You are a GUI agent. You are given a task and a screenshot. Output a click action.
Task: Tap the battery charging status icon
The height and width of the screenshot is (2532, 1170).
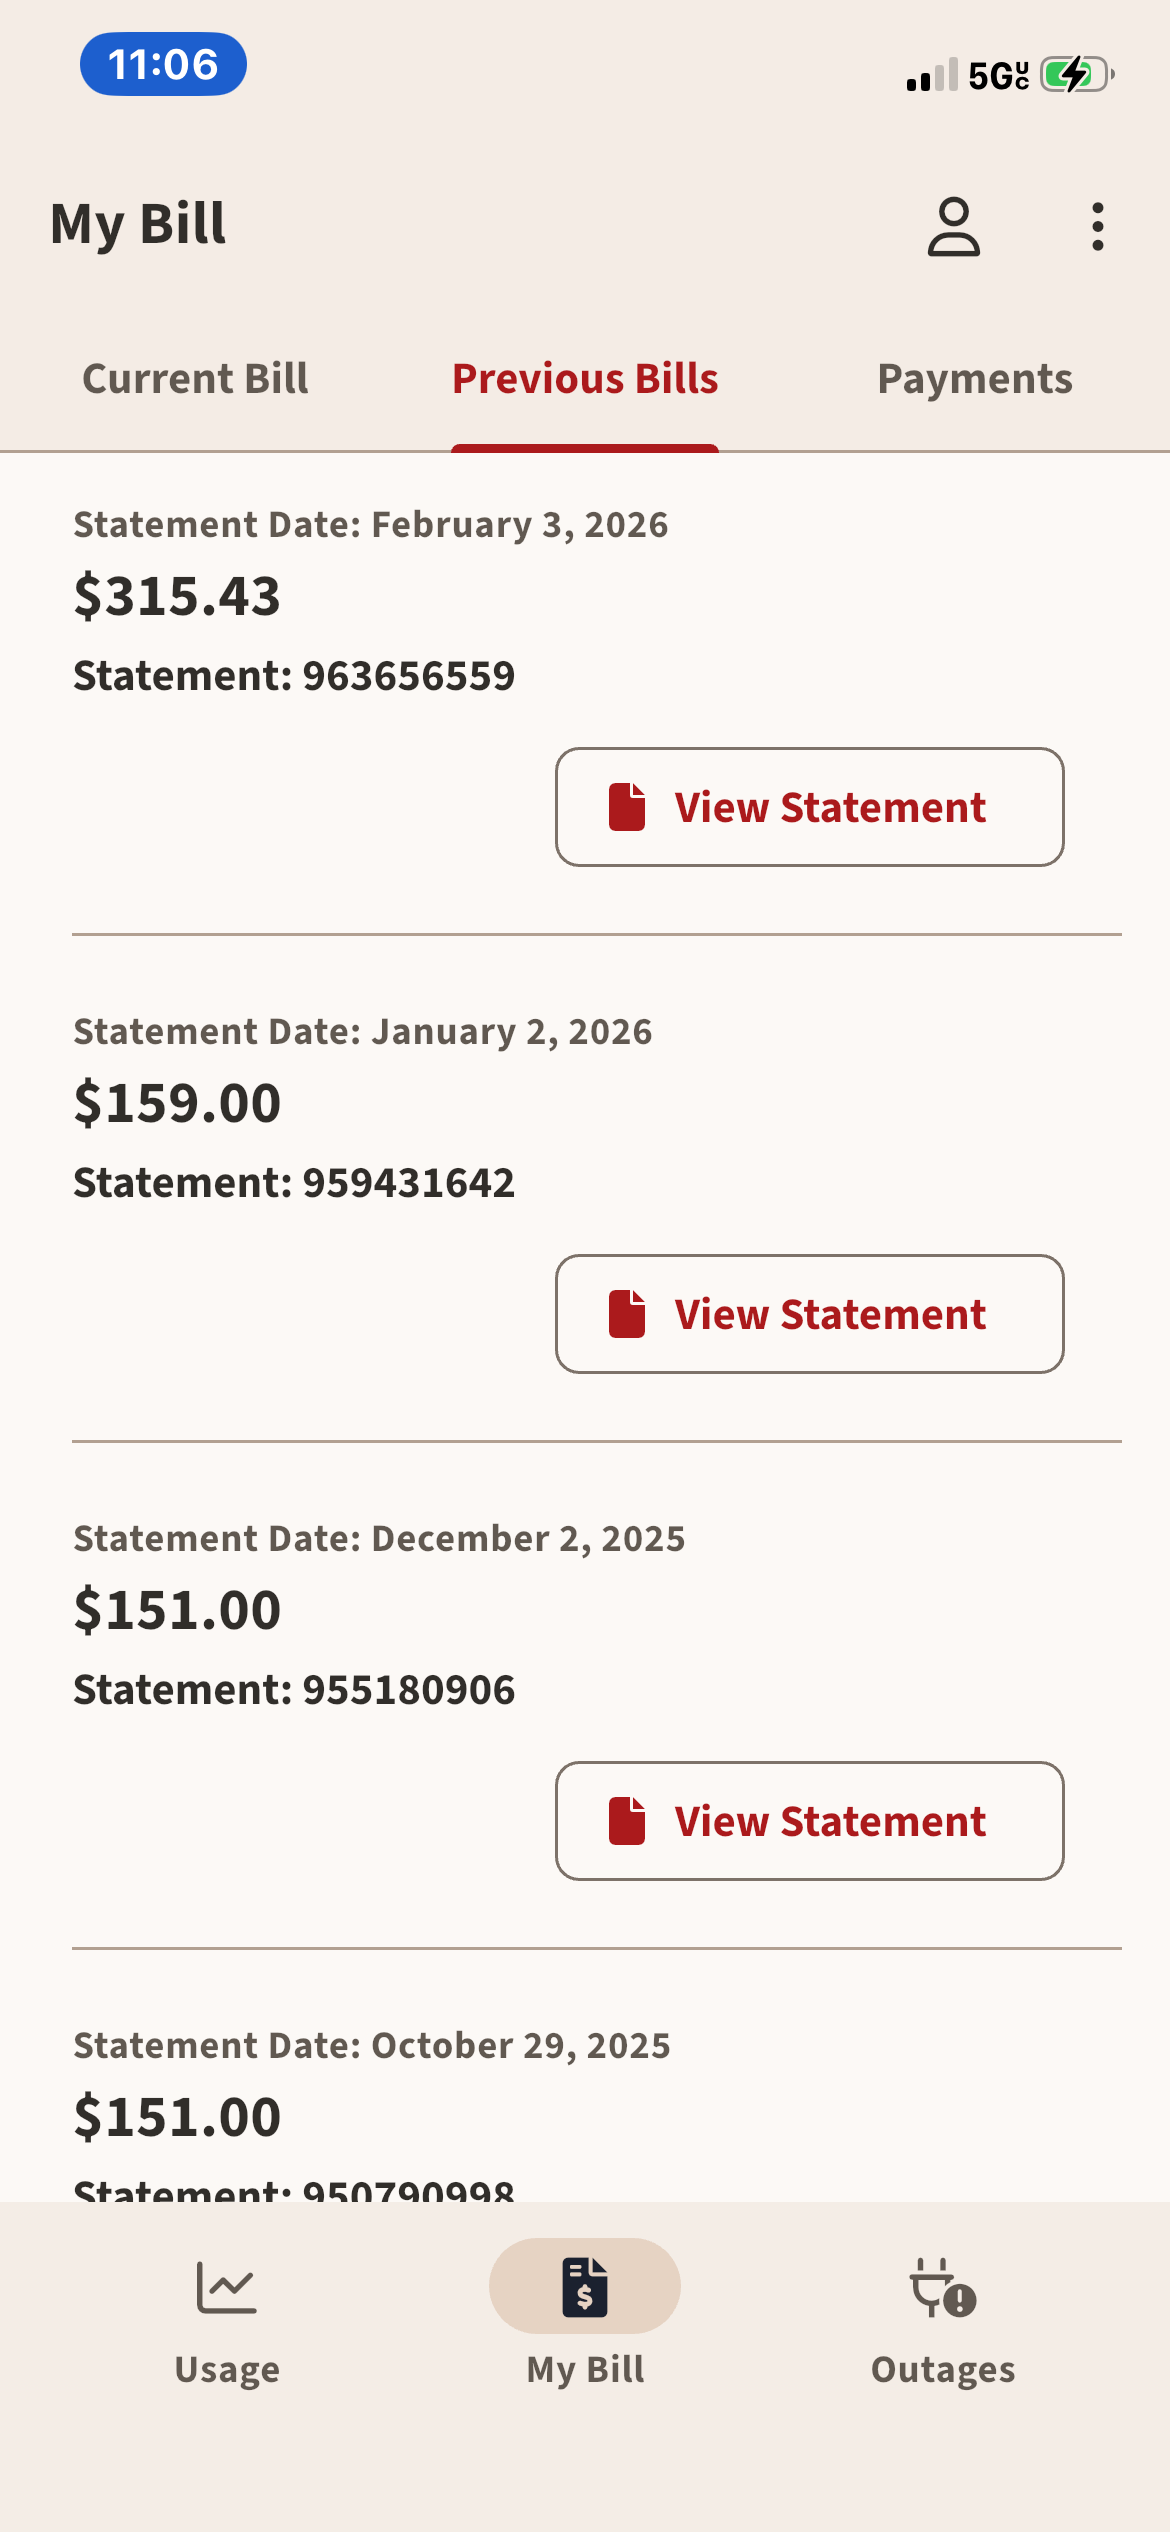click(1076, 75)
